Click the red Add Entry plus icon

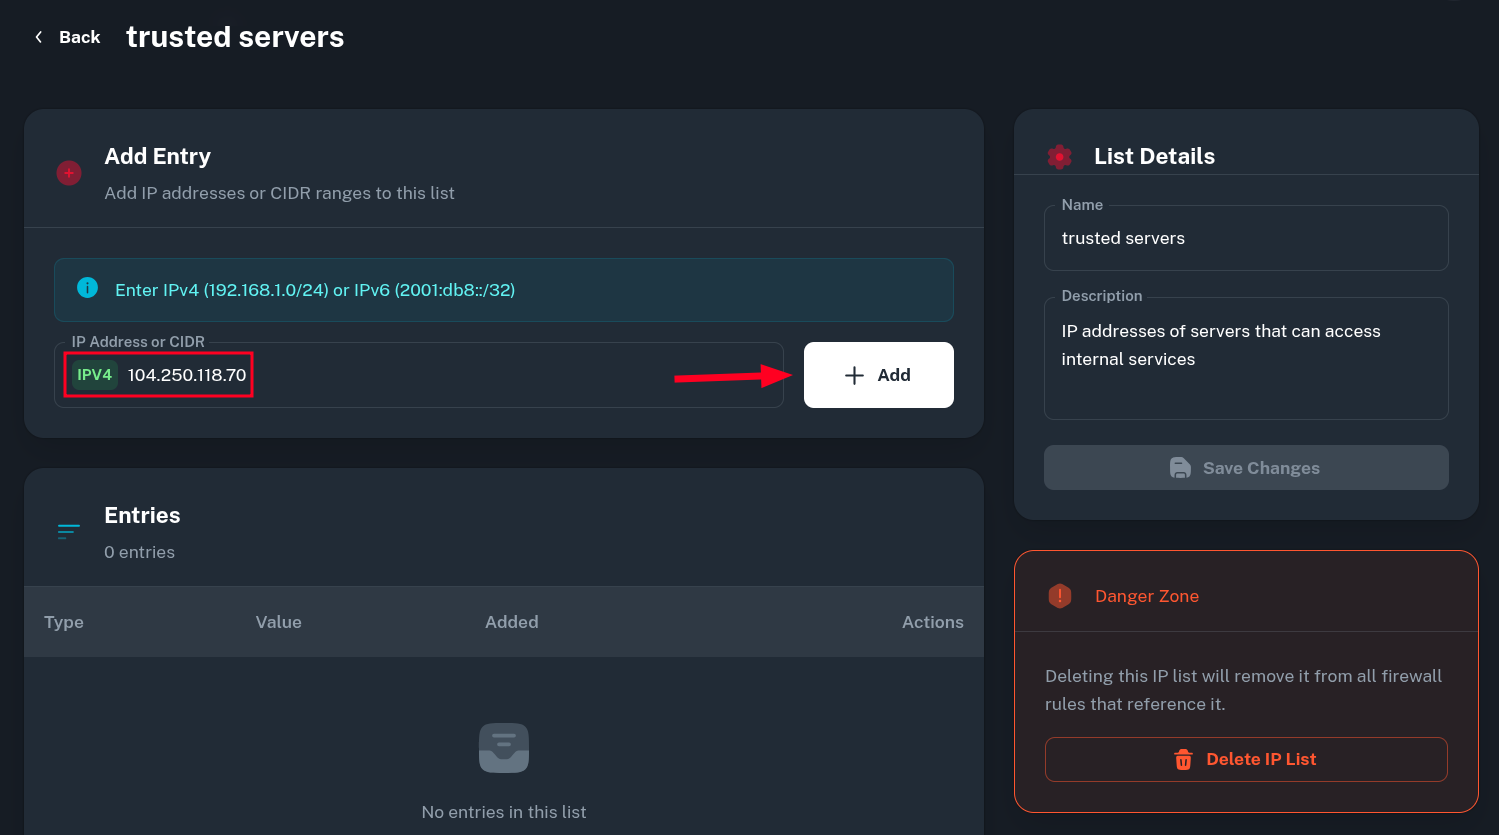(x=69, y=173)
